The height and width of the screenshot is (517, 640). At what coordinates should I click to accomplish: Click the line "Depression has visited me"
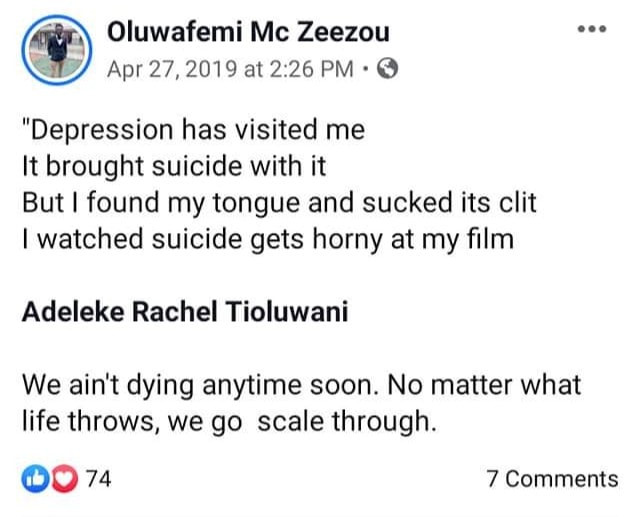point(192,130)
